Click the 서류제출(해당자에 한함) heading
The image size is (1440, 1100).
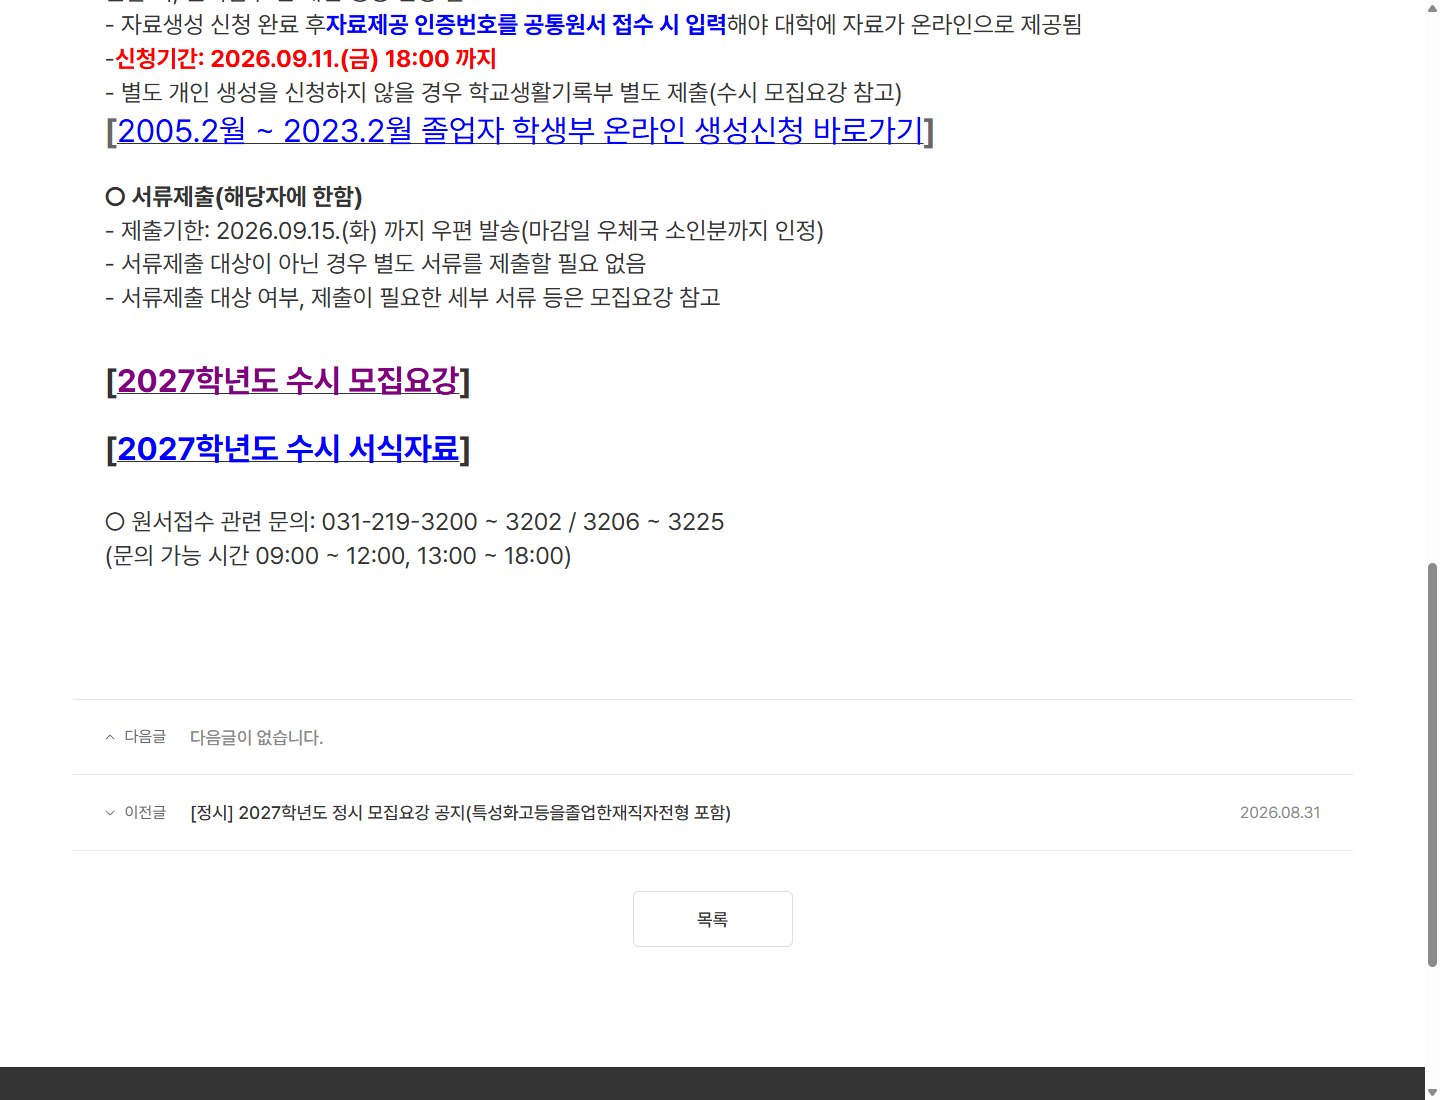[234, 197]
